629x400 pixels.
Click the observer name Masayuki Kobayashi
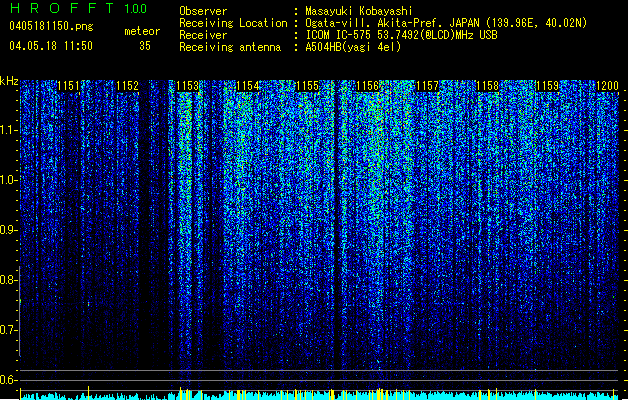pyautogui.click(x=359, y=11)
